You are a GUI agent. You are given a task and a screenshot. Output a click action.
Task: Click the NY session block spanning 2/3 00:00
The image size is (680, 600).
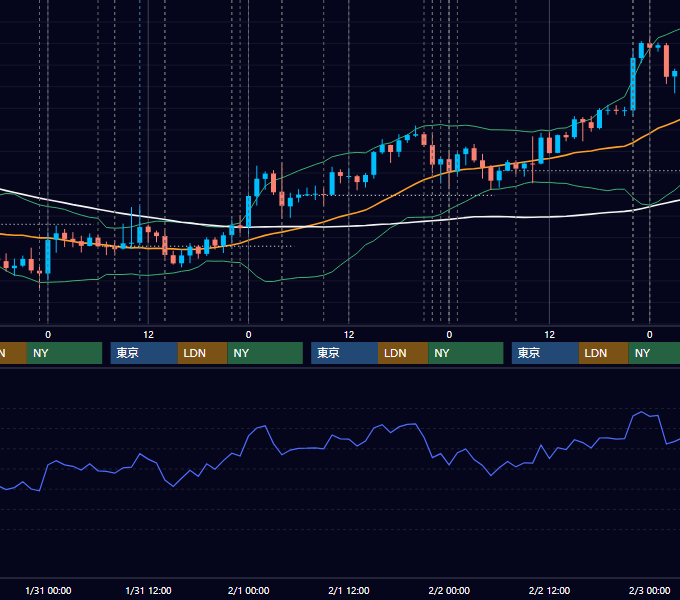(x=654, y=353)
